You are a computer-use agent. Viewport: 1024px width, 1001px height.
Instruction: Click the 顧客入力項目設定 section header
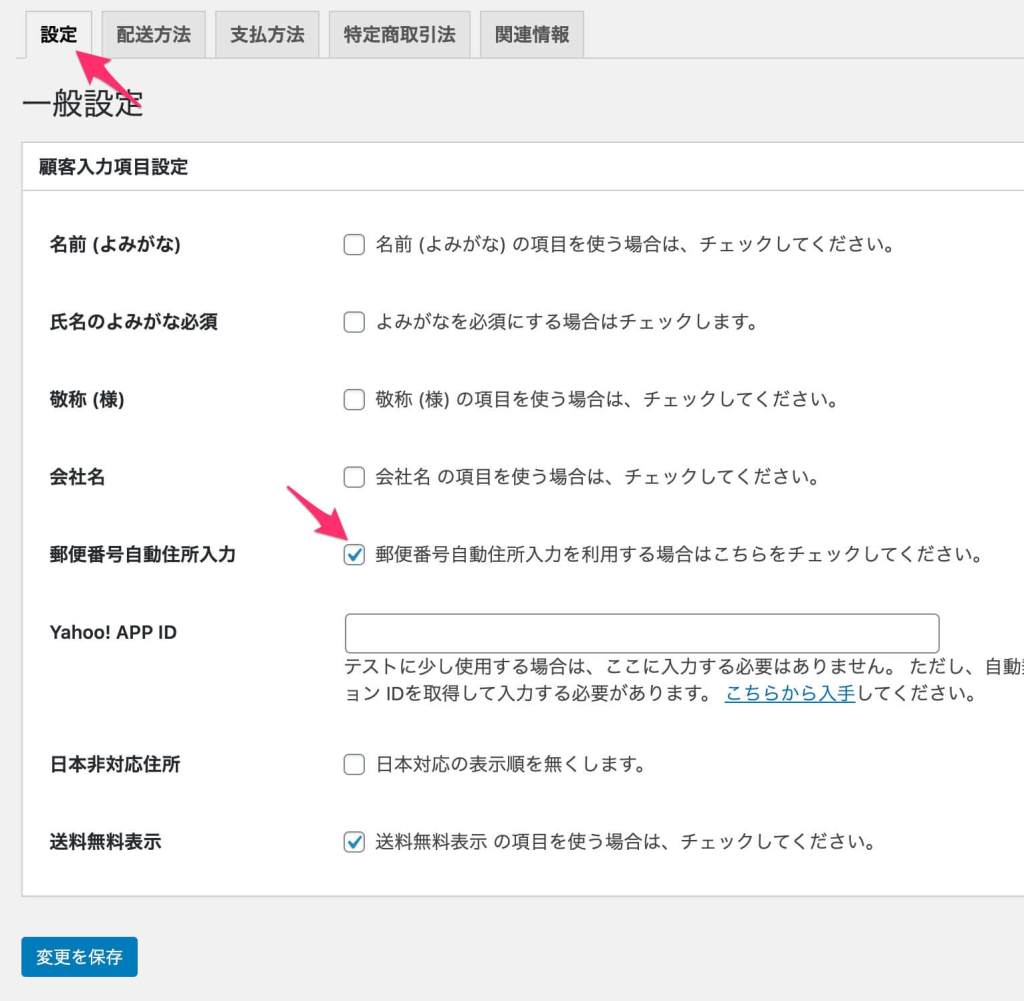click(x=114, y=167)
